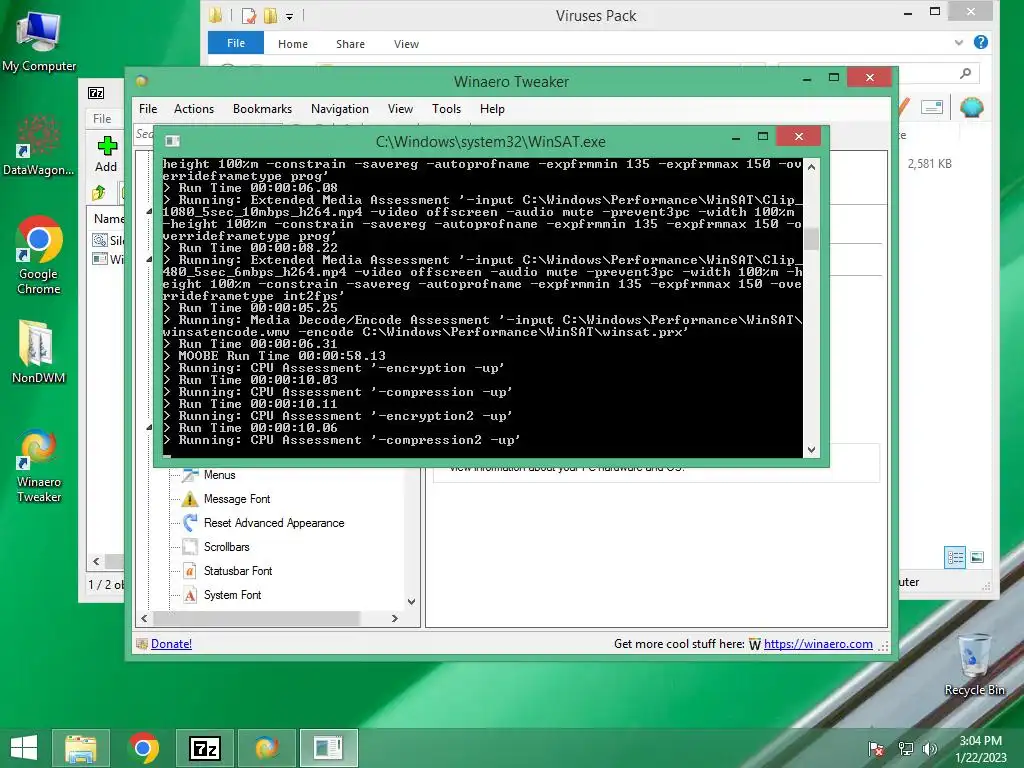This screenshot has width=1024, height=768.
Task: Switch to the Home tab in Viruses Pack
Action: click(x=293, y=44)
